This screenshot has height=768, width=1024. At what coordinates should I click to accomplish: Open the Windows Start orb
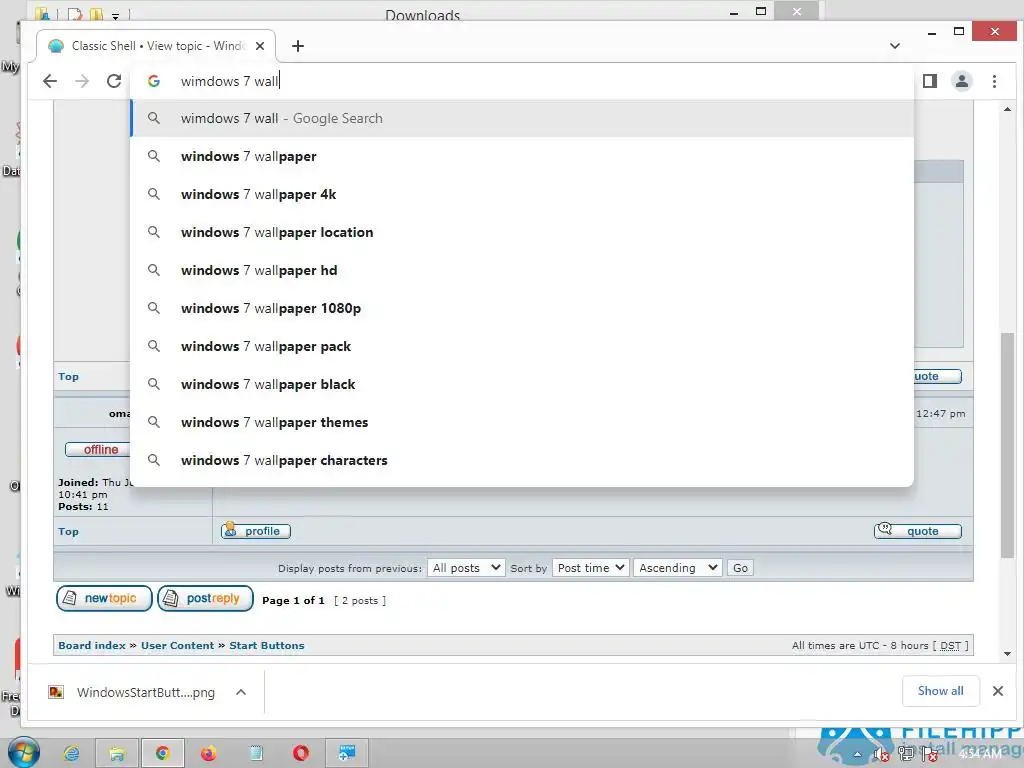tap(23, 752)
